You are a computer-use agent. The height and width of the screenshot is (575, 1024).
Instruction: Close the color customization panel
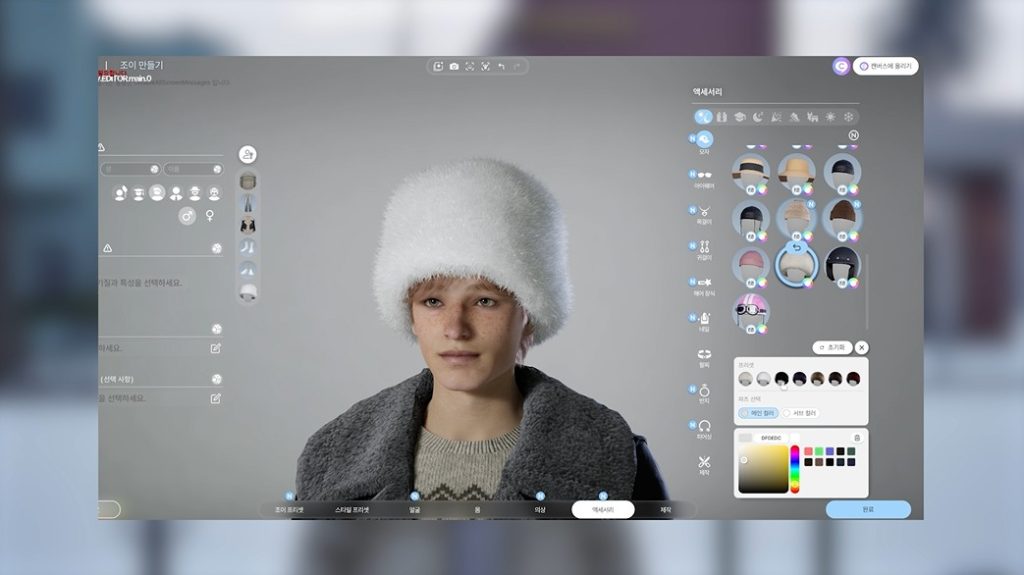pyautogui.click(x=862, y=348)
